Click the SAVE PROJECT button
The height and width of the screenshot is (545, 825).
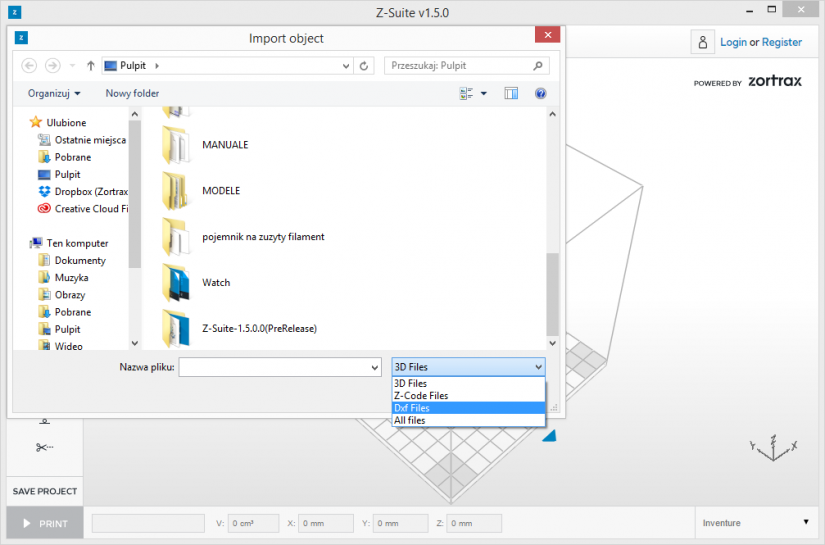click(x=45, y=491)
